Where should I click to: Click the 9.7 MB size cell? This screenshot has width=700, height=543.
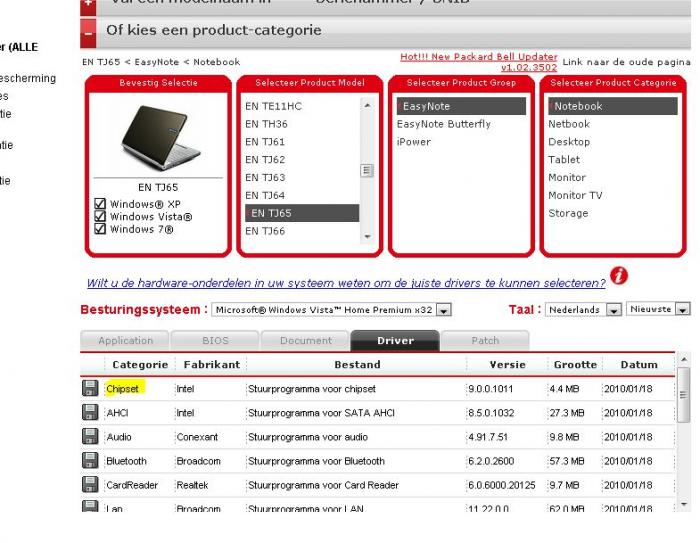[564, 485]
